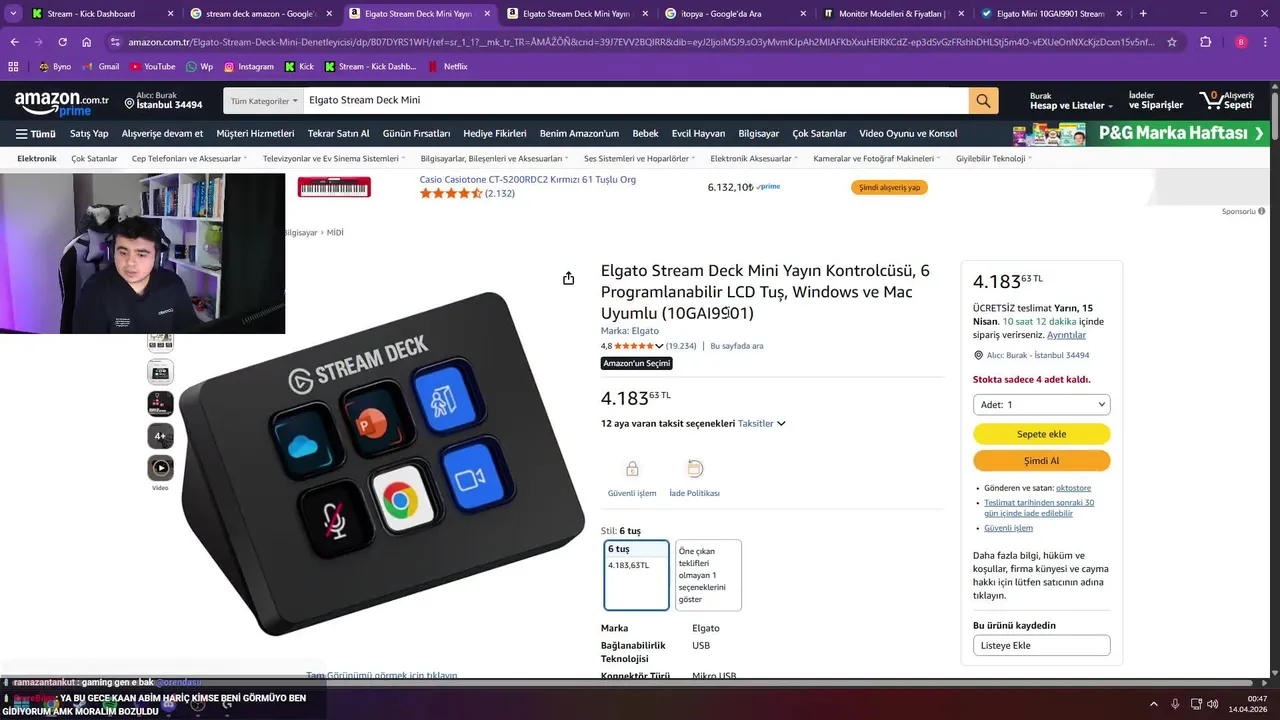
Task: Open the shopping cart icon
Action: (x=1212, y=100)
